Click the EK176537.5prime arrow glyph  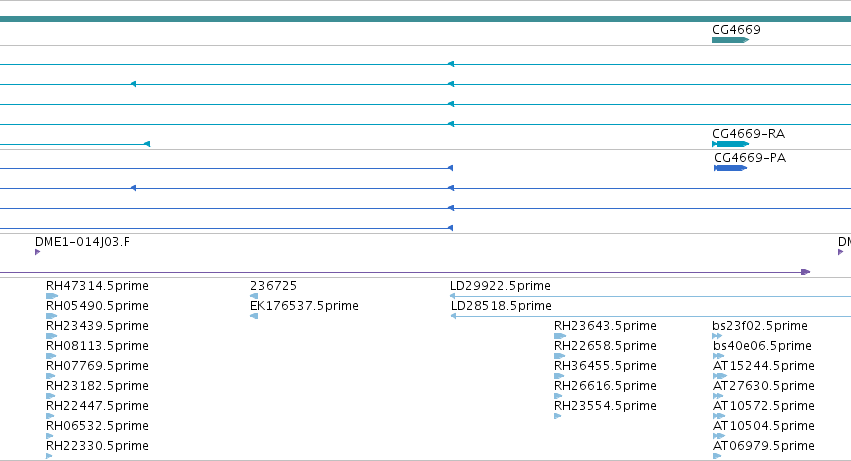coord(254,316)
